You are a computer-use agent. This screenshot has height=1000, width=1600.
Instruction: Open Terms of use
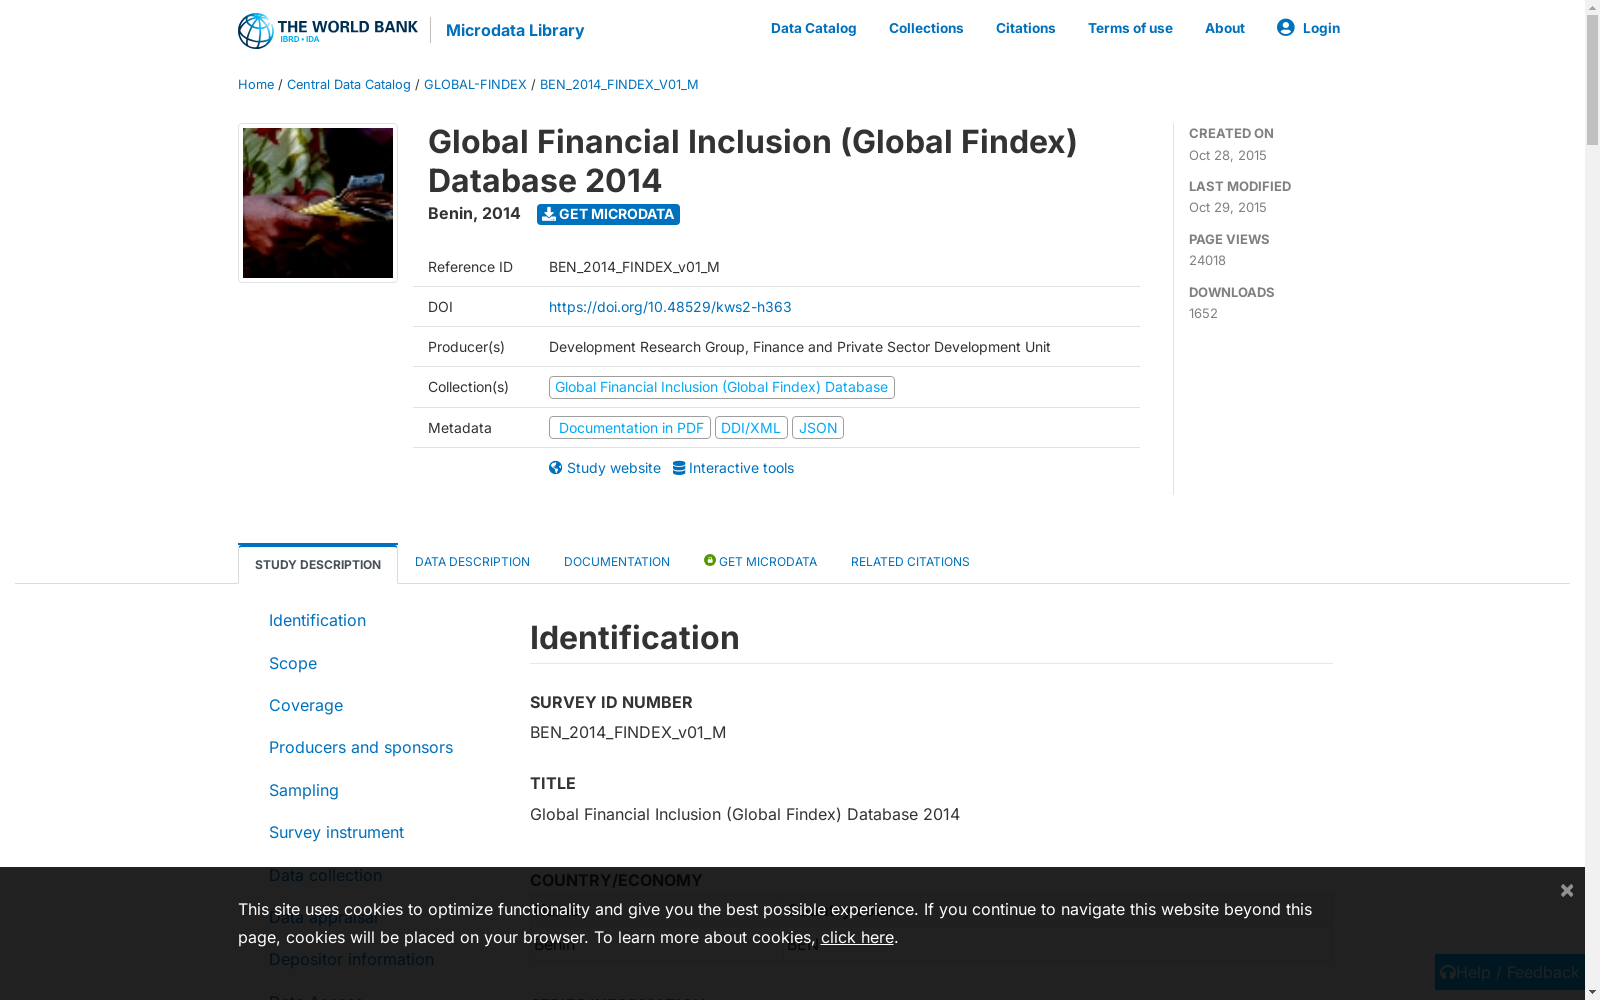point(1130,28)
